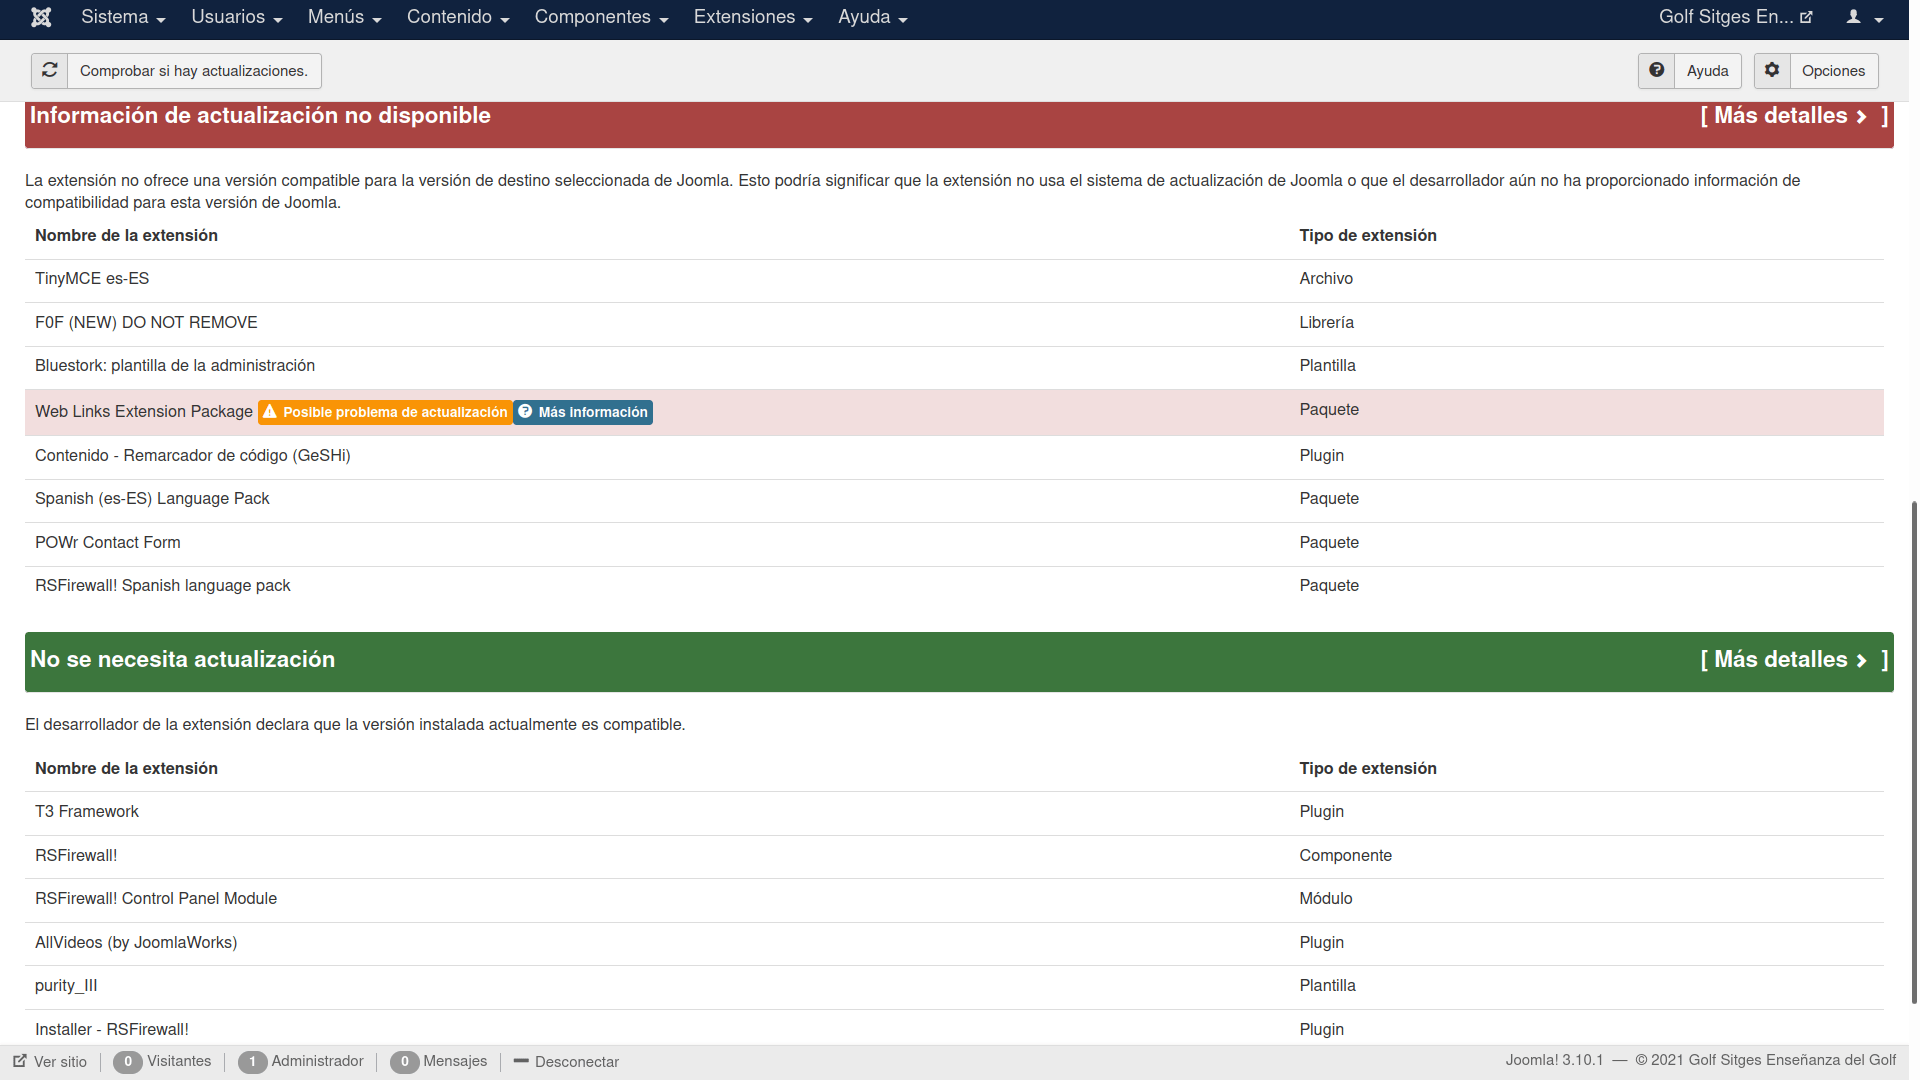Click the Más información badge

(583, 412)
